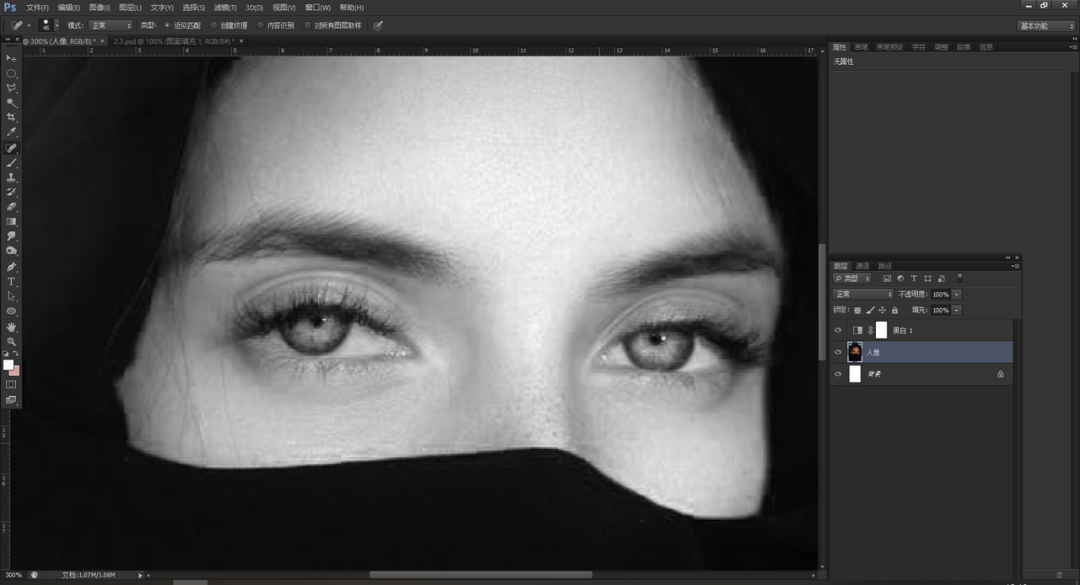Toggle lock position for layer

[x=882, y=310]
